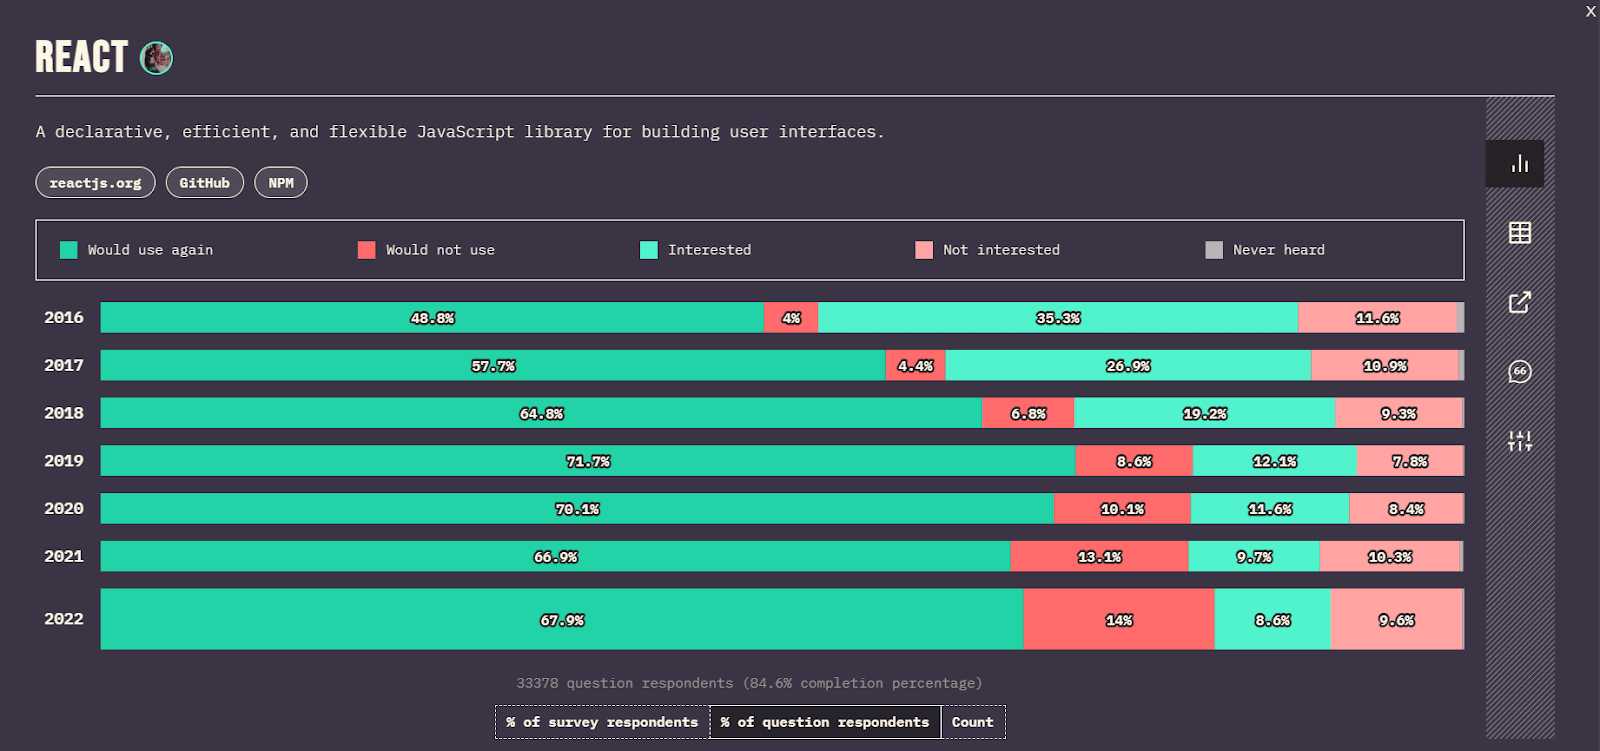Click the 'Would use again' legend swatch

point(69,250)
